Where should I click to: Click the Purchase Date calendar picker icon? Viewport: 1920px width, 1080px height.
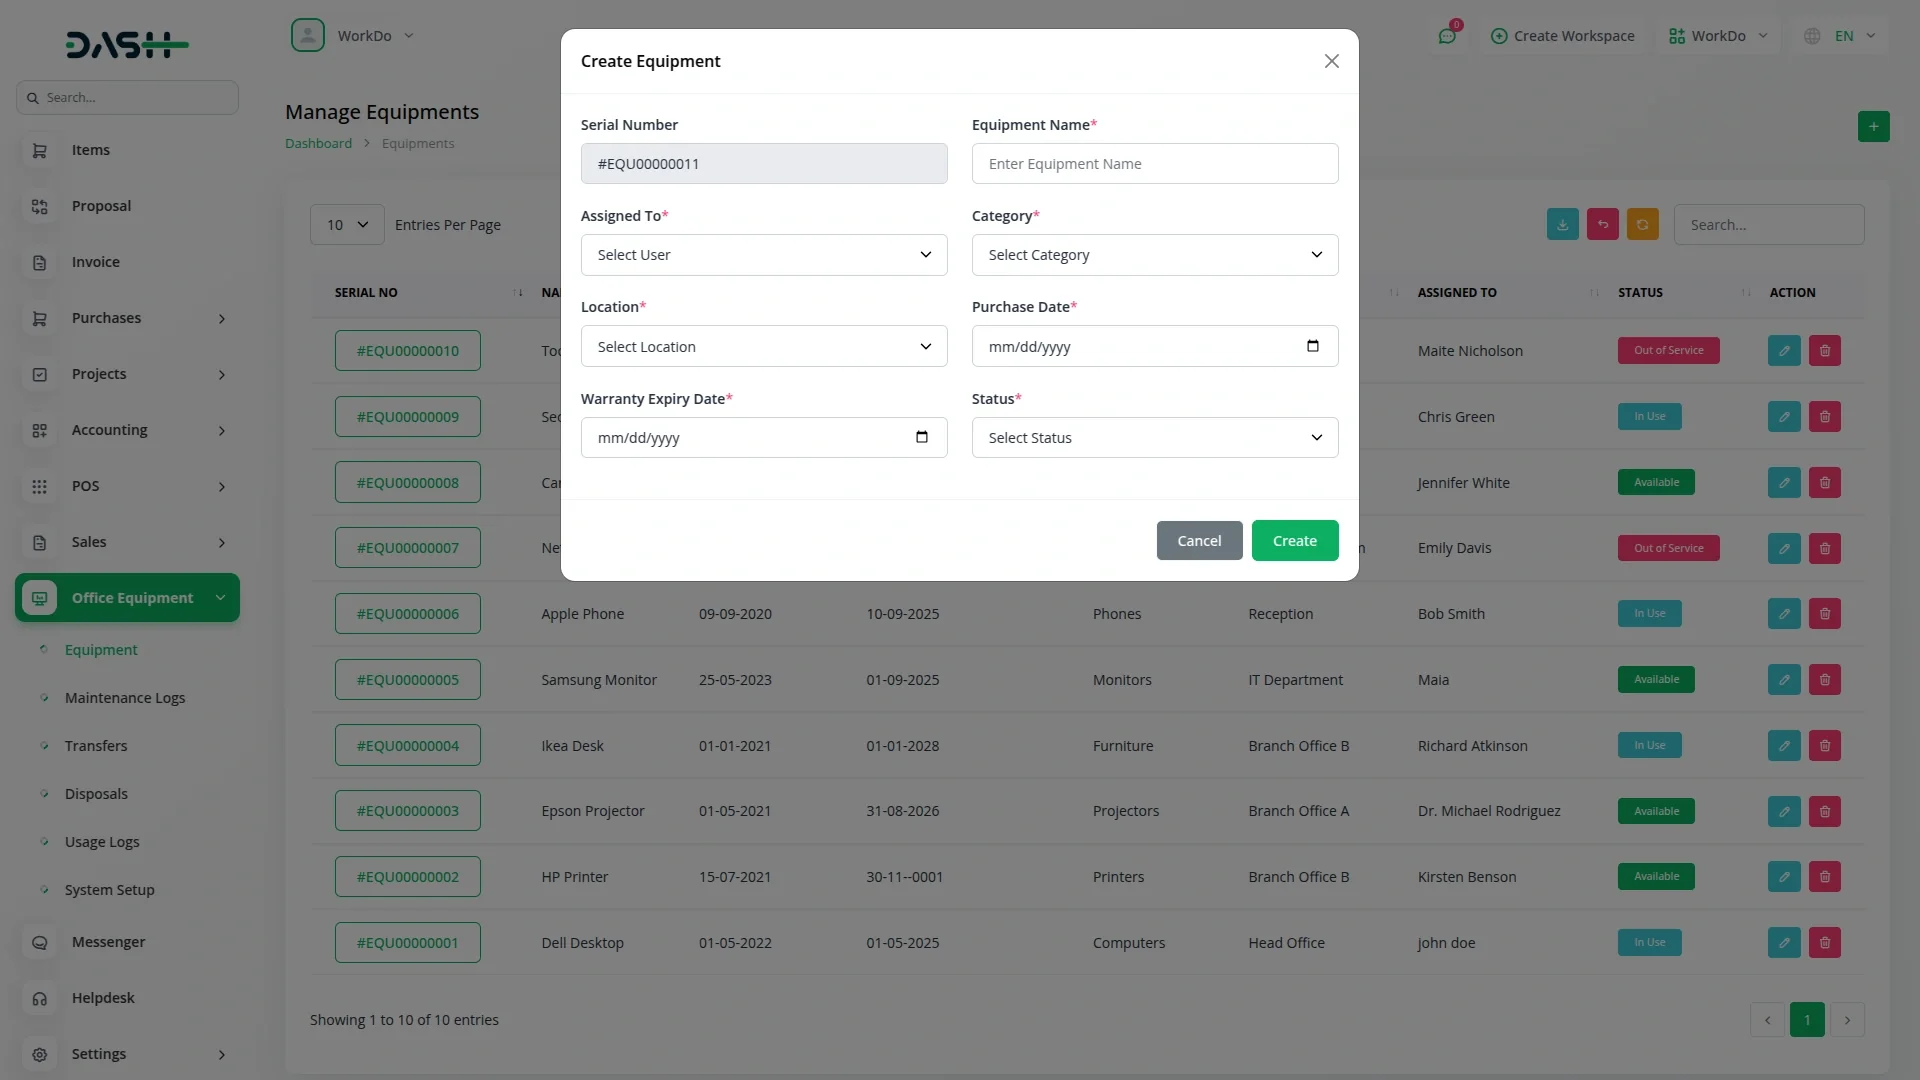click(1312, 346)
